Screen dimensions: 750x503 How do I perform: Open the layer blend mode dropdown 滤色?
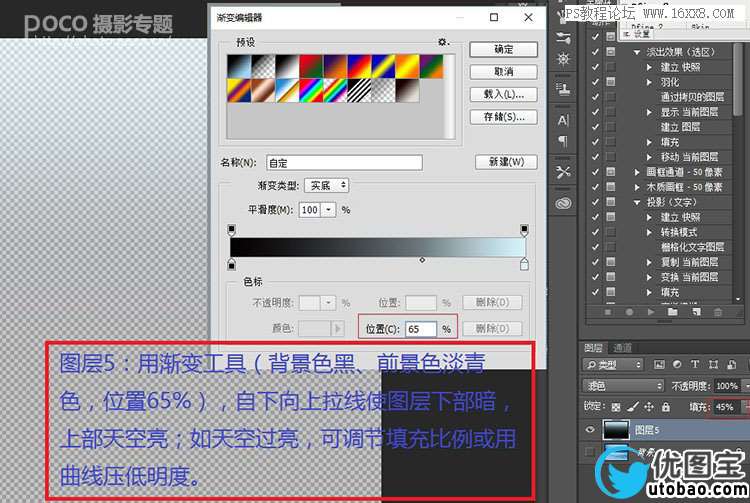click(624, 386)
